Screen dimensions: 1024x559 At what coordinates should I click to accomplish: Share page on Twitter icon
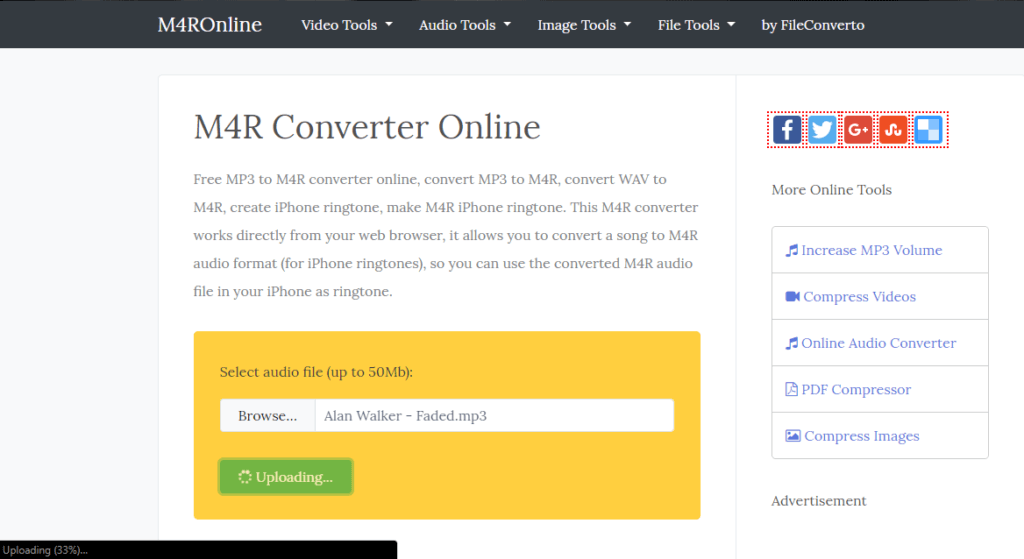[x=822, y=129]
